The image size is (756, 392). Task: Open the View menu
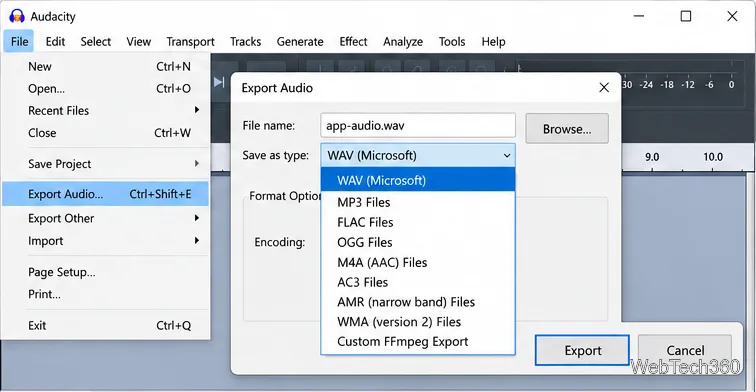click(138, 42)
